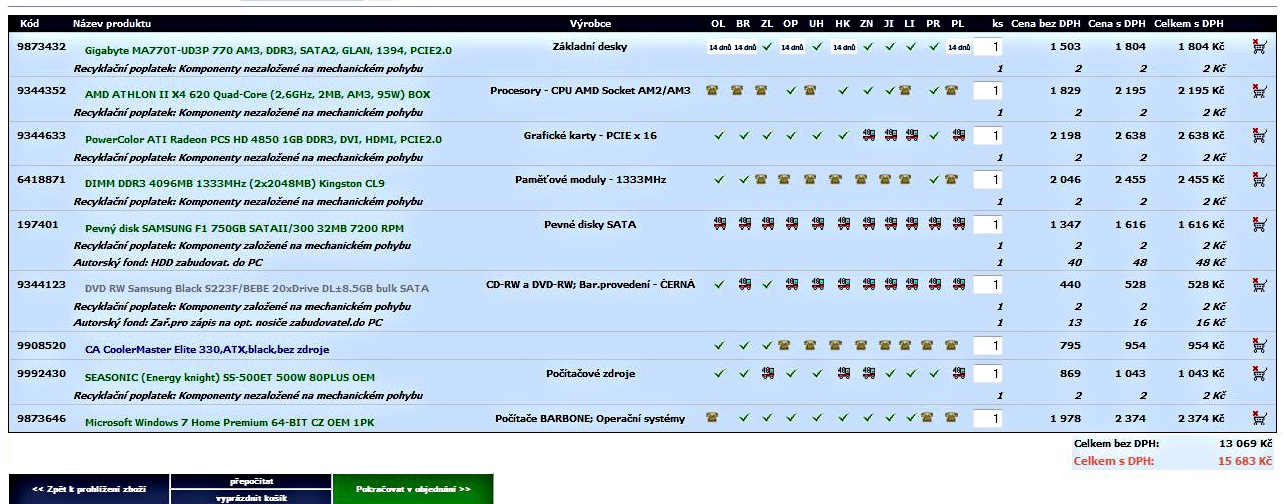
Task: Remove PowerColor ATI Radeon HD 4850 from cart
Action: point(1259,135)
